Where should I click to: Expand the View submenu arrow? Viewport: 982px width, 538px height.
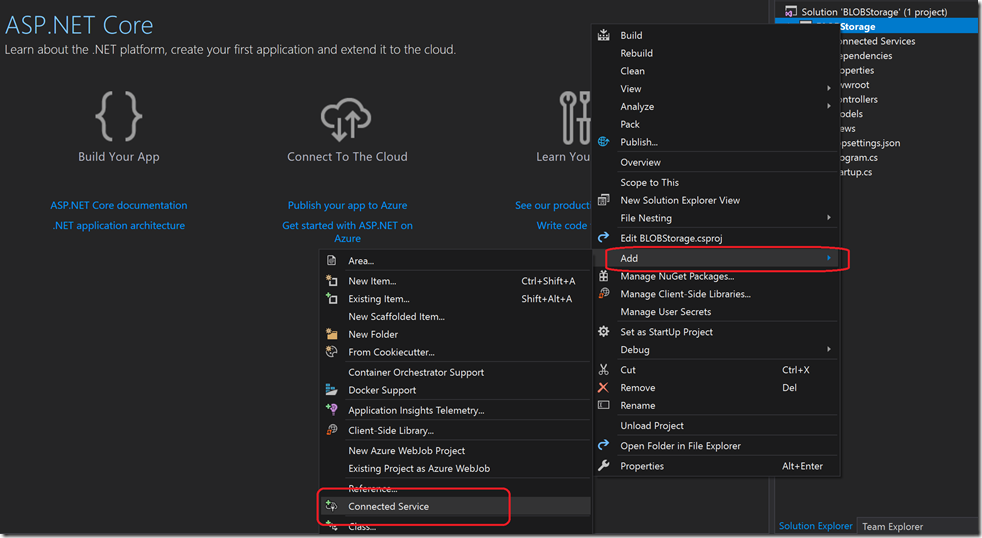[x=829, y=88]
